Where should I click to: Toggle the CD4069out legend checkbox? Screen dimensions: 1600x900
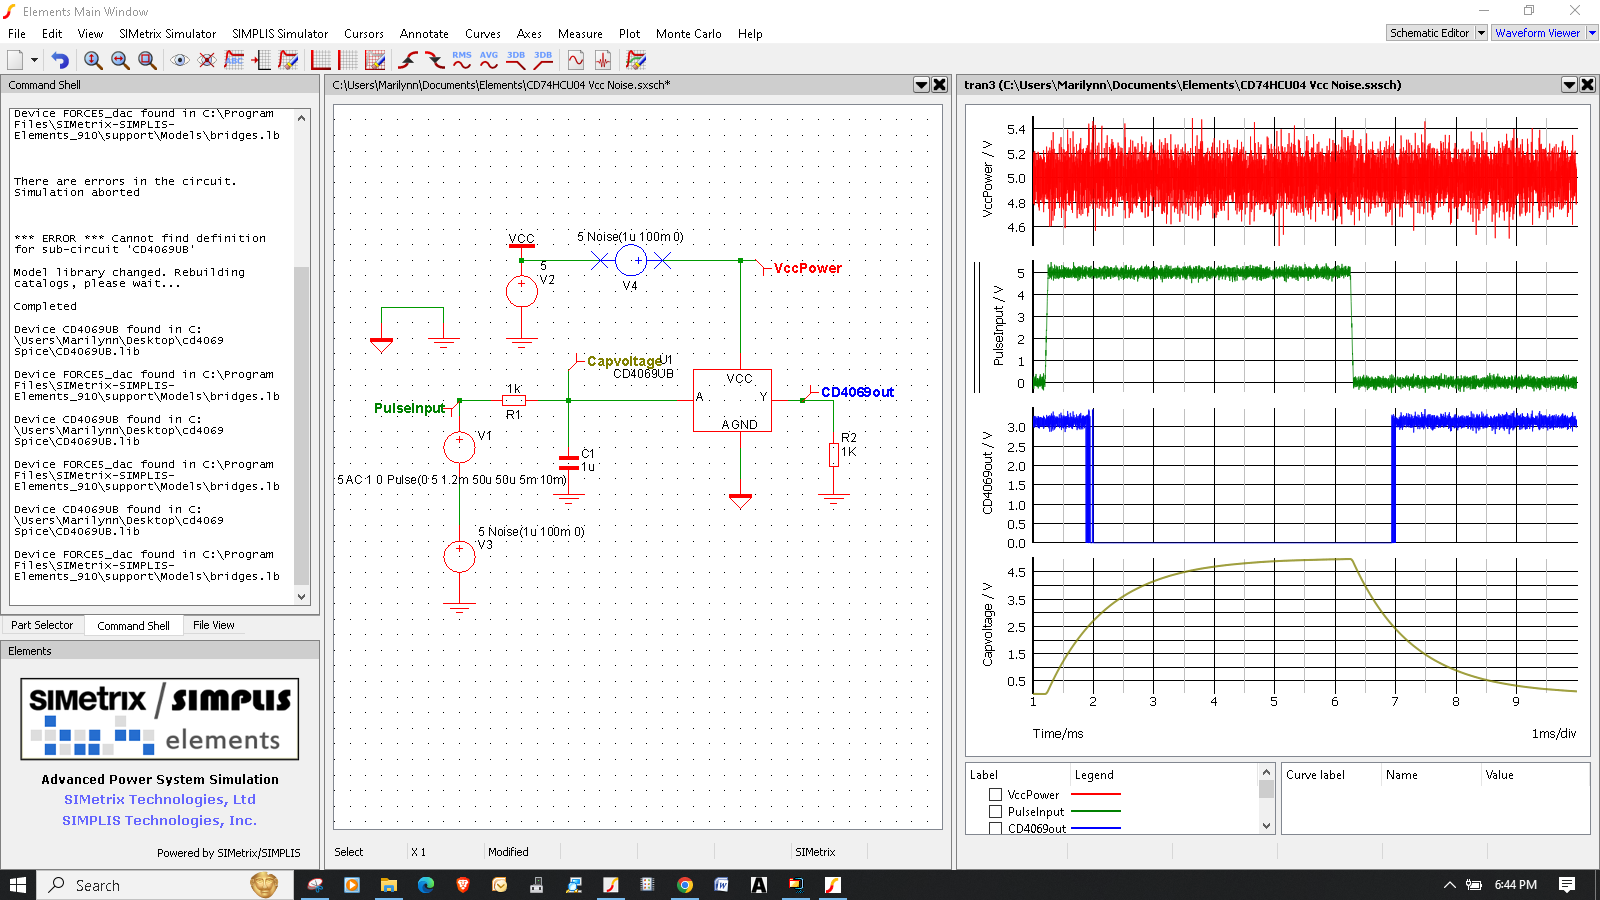(995, 828)
